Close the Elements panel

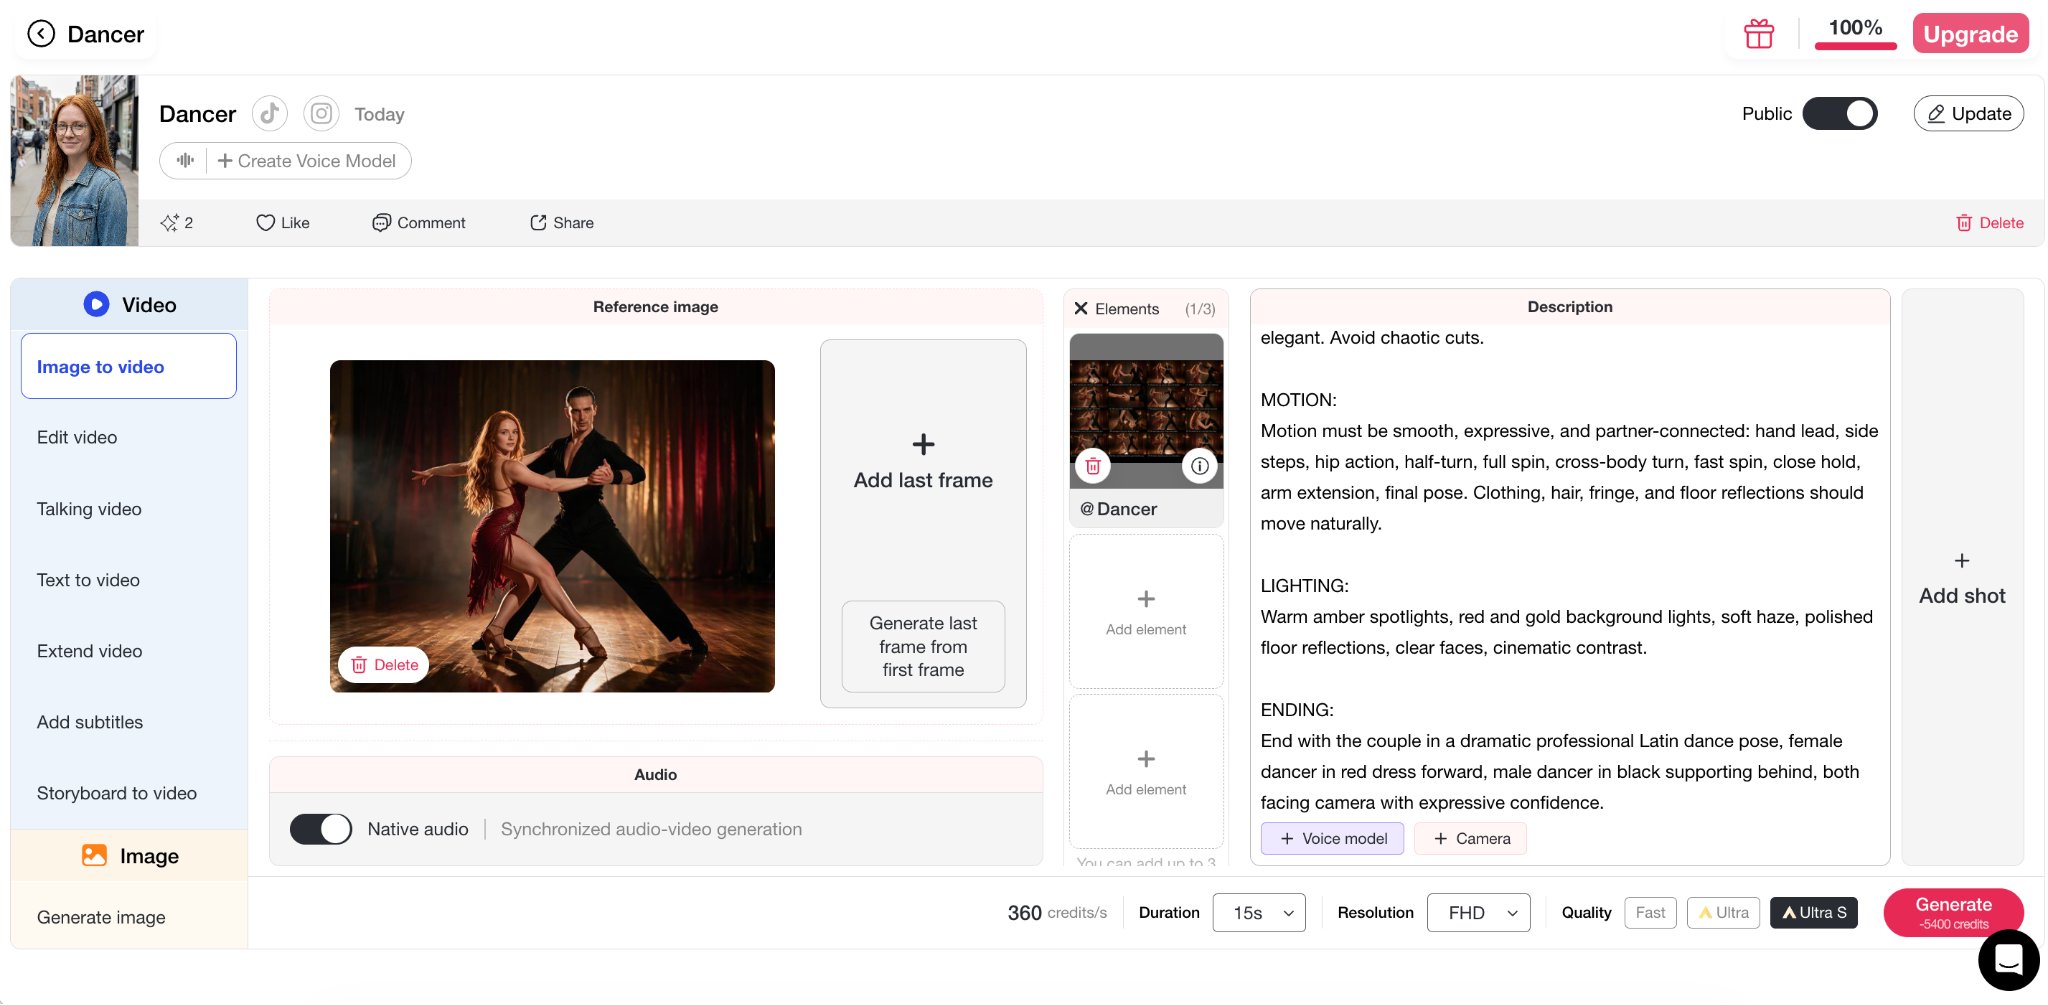(1081, 309)
